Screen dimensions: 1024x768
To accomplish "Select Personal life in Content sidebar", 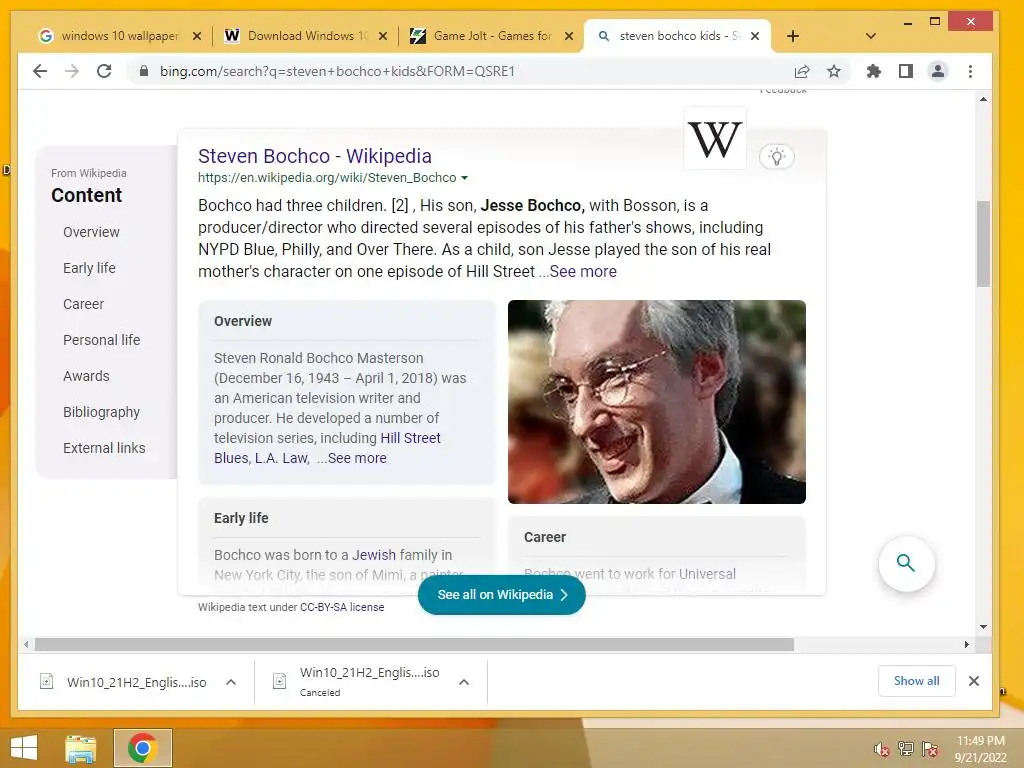I will pos(102,340).
